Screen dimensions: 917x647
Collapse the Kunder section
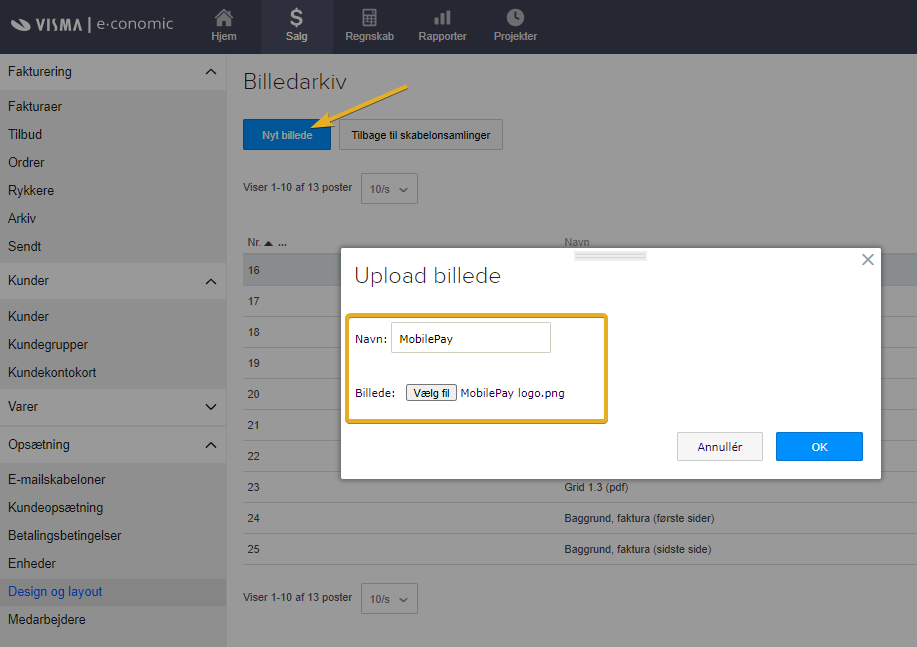(210, 281)
